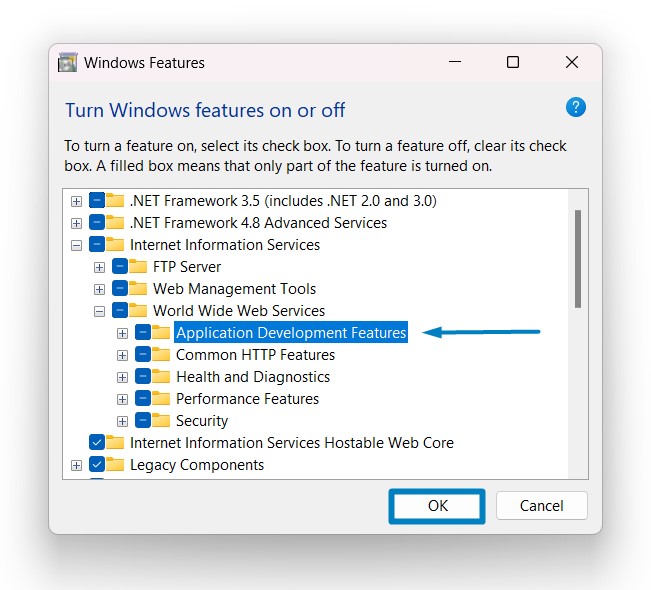The height and width of the screenshot is (590, 651).
Task: Toggle the .NET Framework 3.5 checkbox
Action: pyautogui.click(x=97, y=201)
